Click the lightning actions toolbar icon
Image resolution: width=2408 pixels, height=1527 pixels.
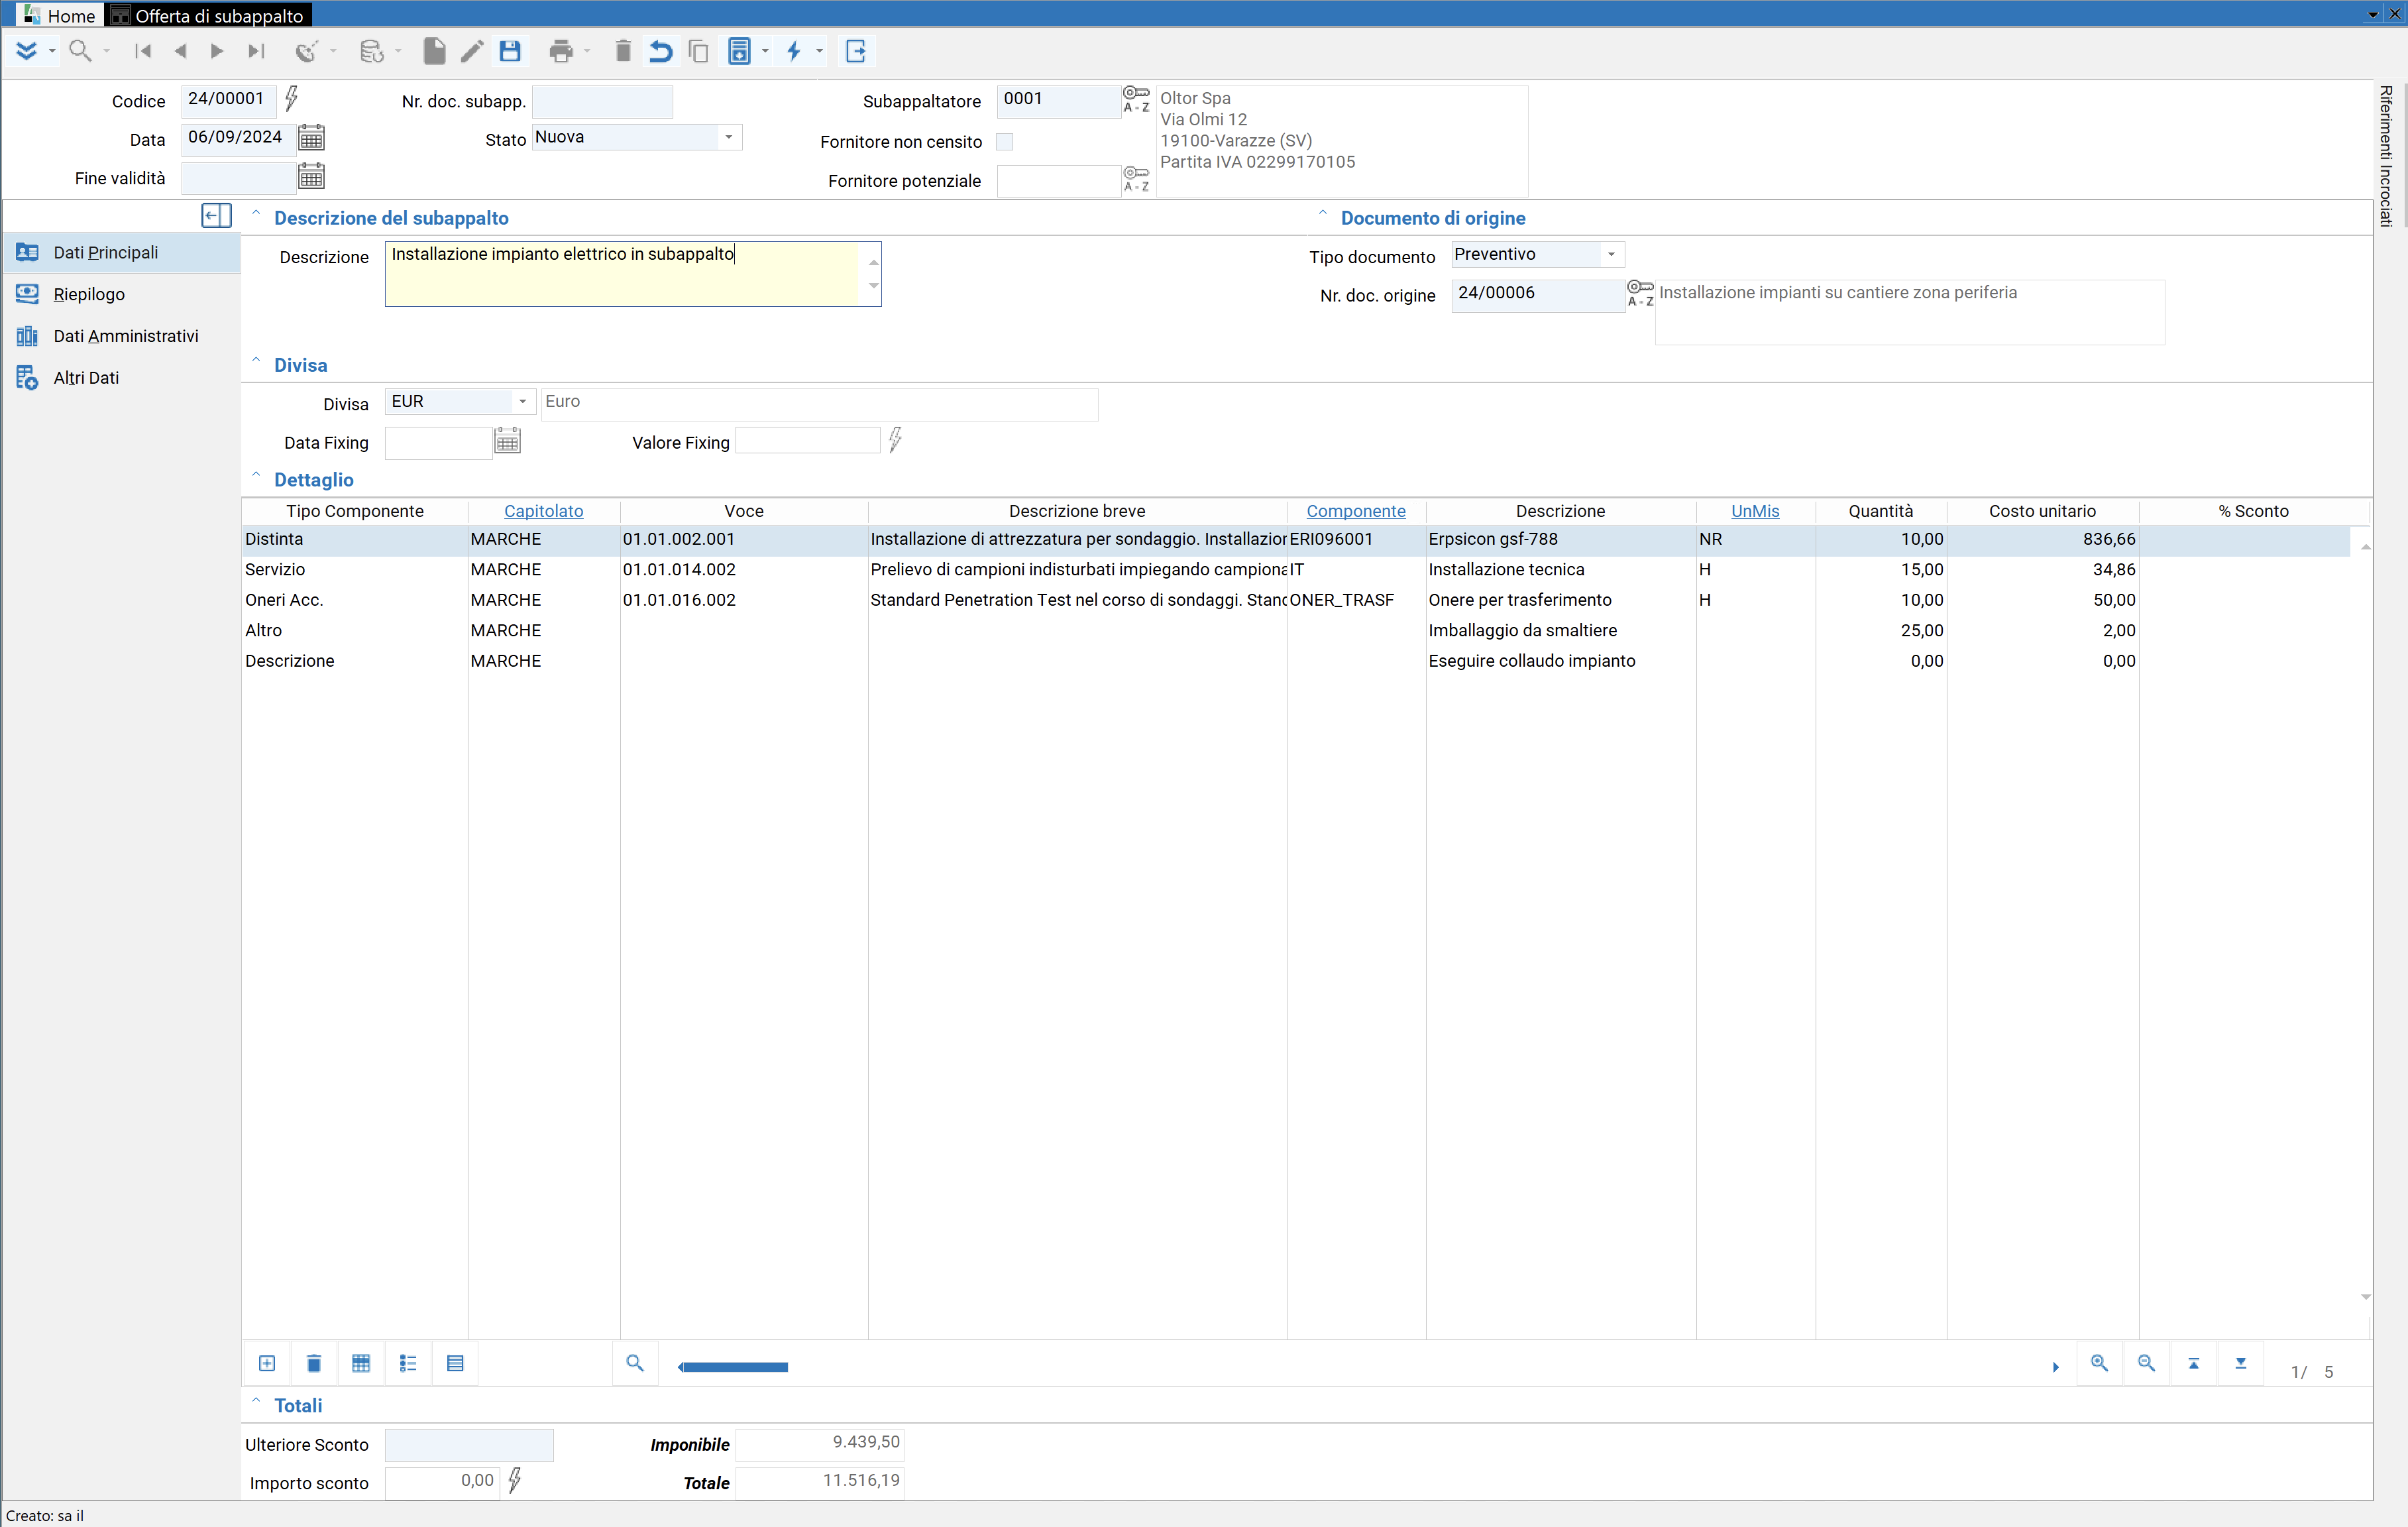pyautogui.click(x=794, y=51)
